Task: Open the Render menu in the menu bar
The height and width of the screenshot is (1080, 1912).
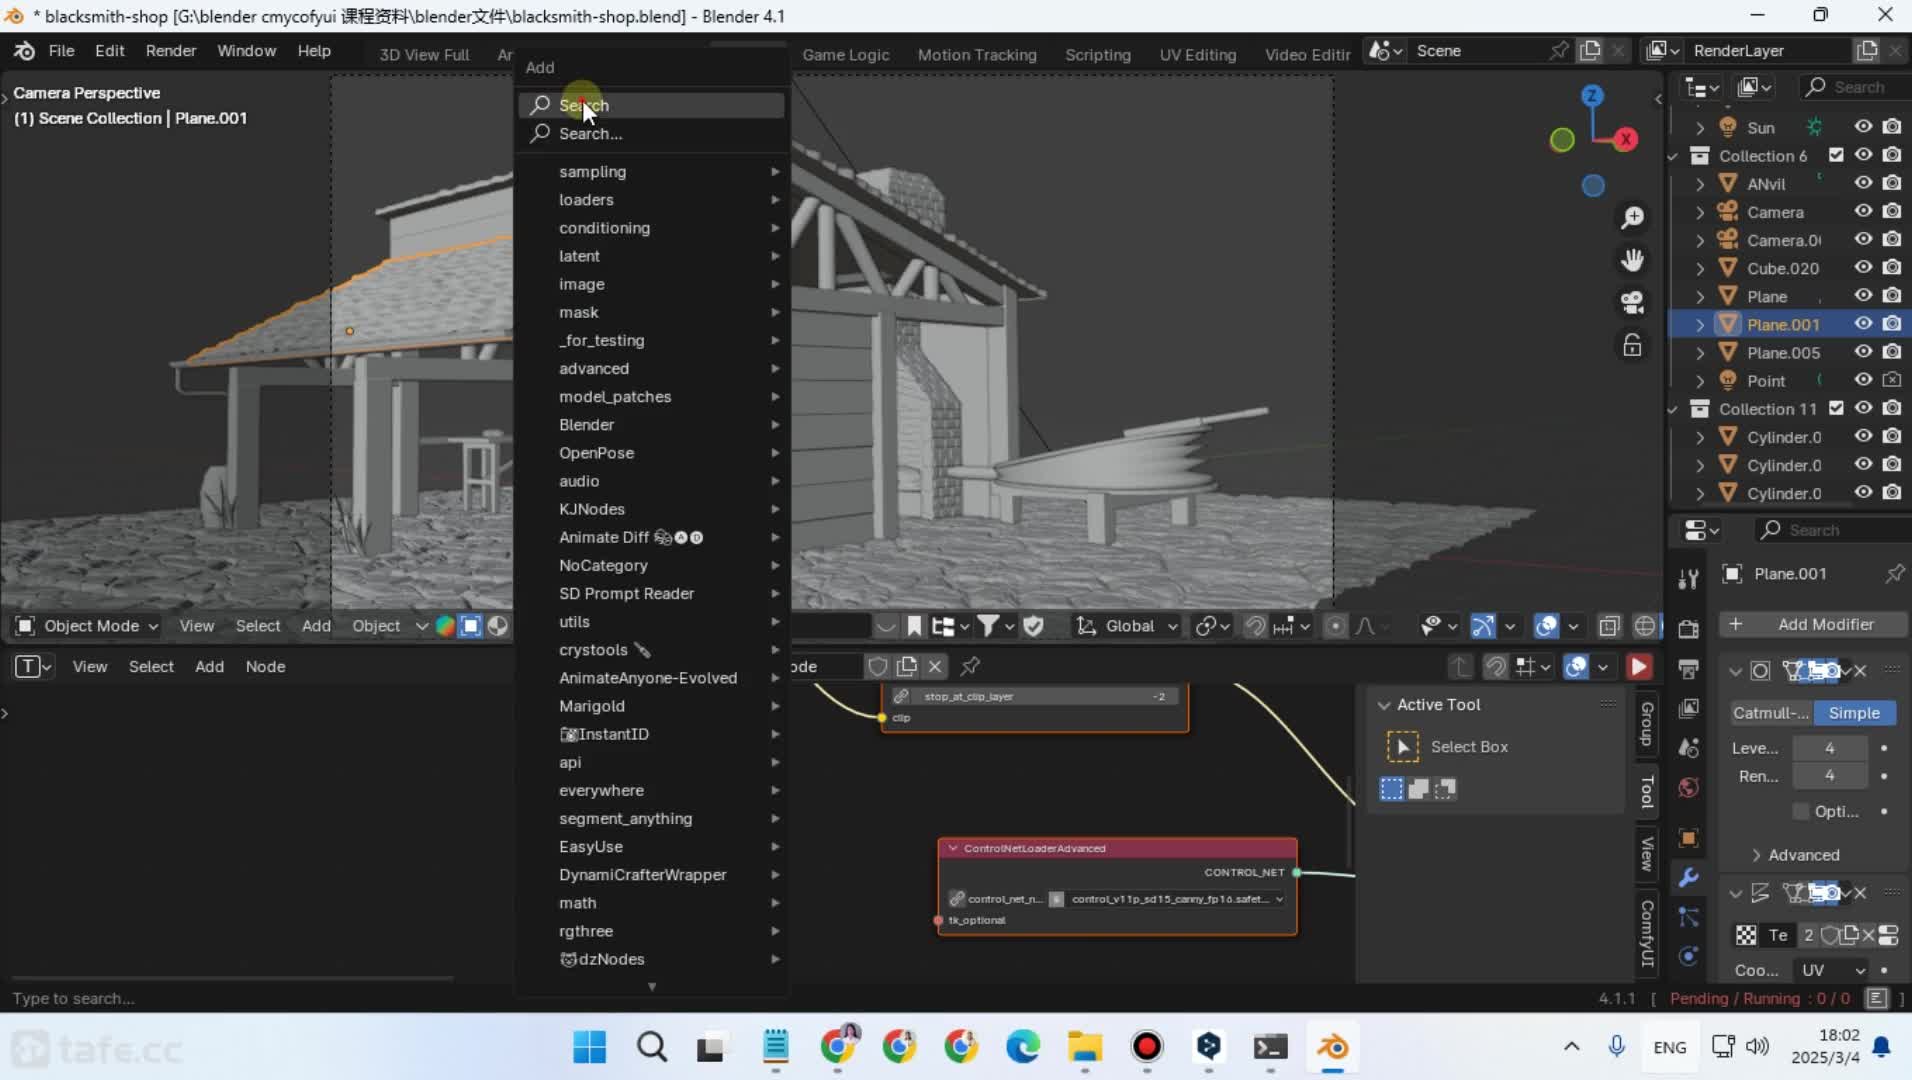Action: (170, 51)
